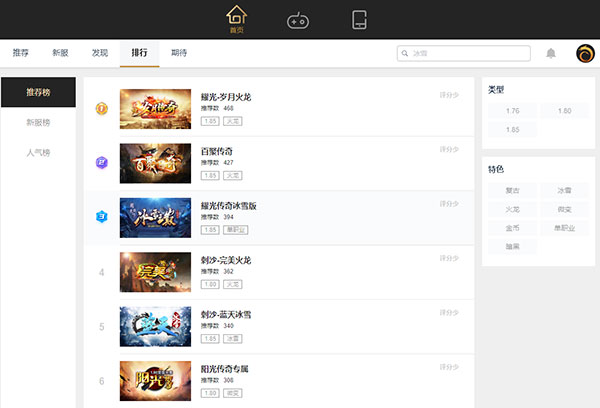The width and height of the screenshot is (600, 408).
Task: Click the rank number 5
Action: tap(101, 326)
